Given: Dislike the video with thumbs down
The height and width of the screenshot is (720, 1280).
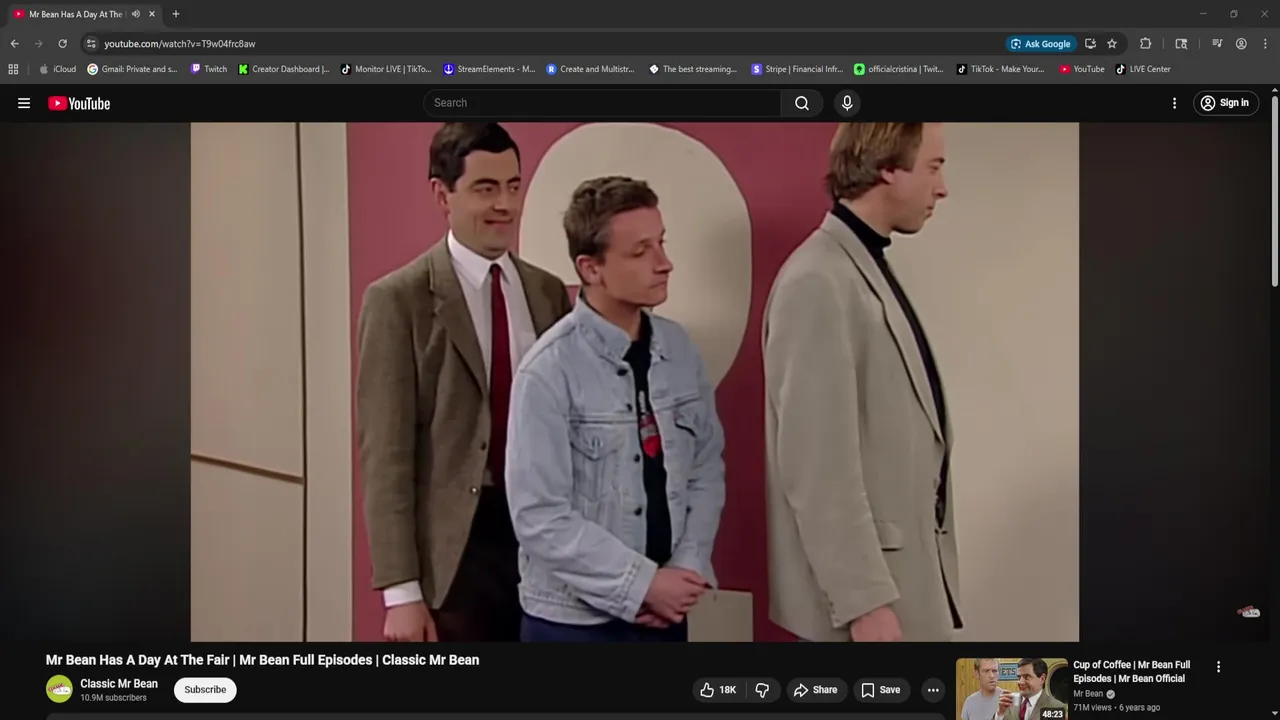Looking at the screenshot, I should pyautogui.click(x=762, y=690).
